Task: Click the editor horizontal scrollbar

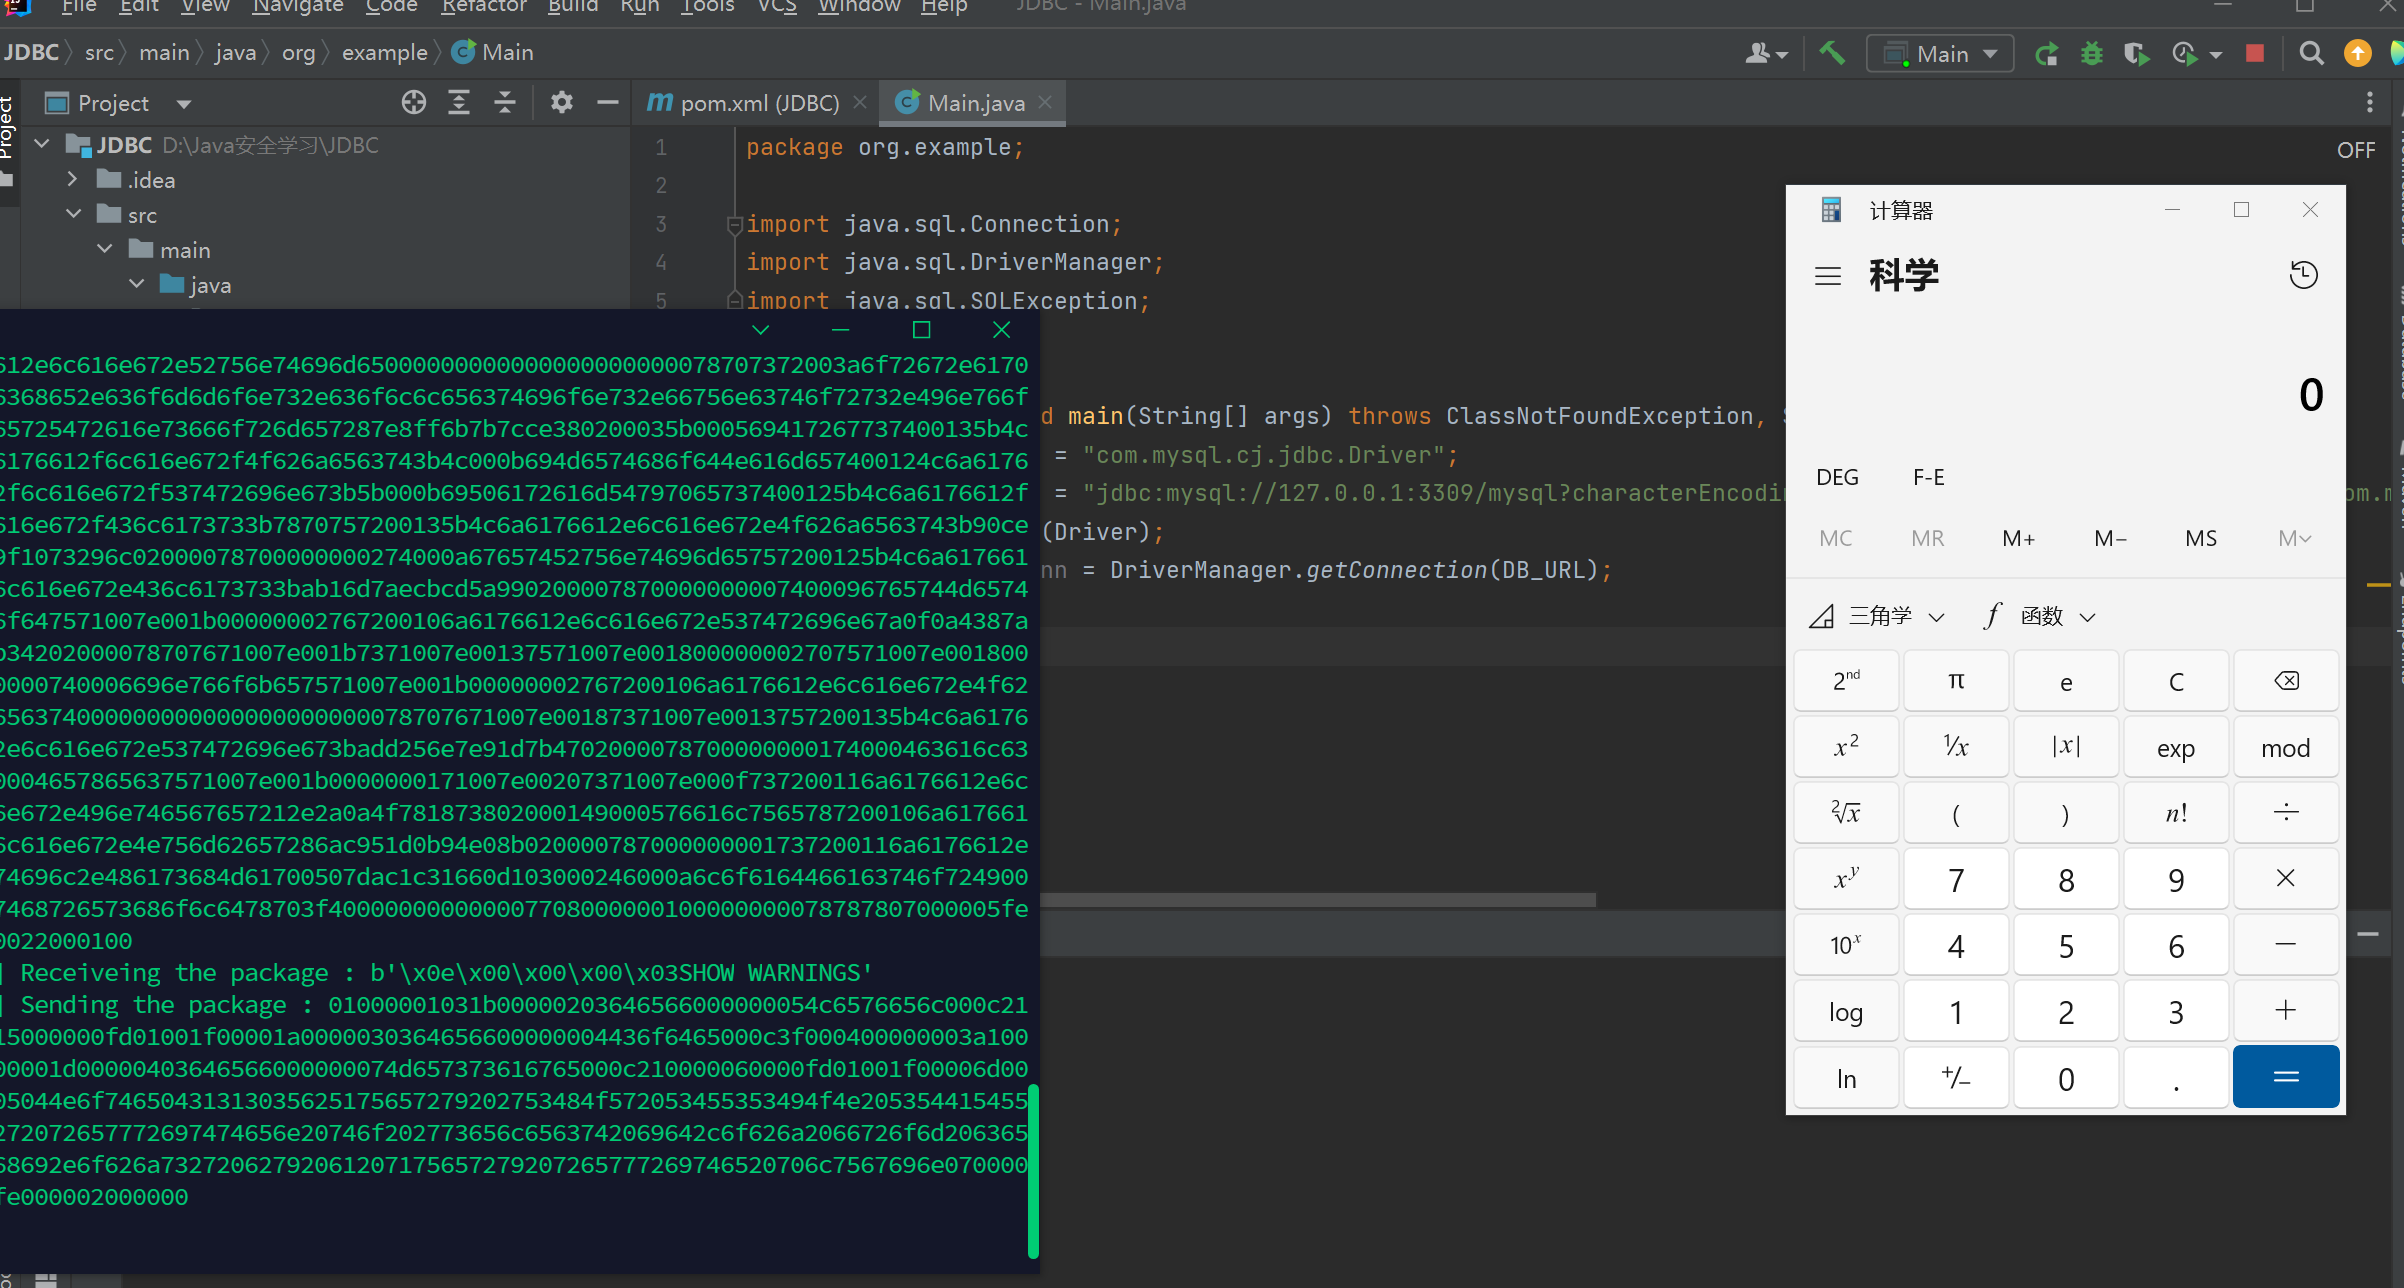Action: point(1318,900)
